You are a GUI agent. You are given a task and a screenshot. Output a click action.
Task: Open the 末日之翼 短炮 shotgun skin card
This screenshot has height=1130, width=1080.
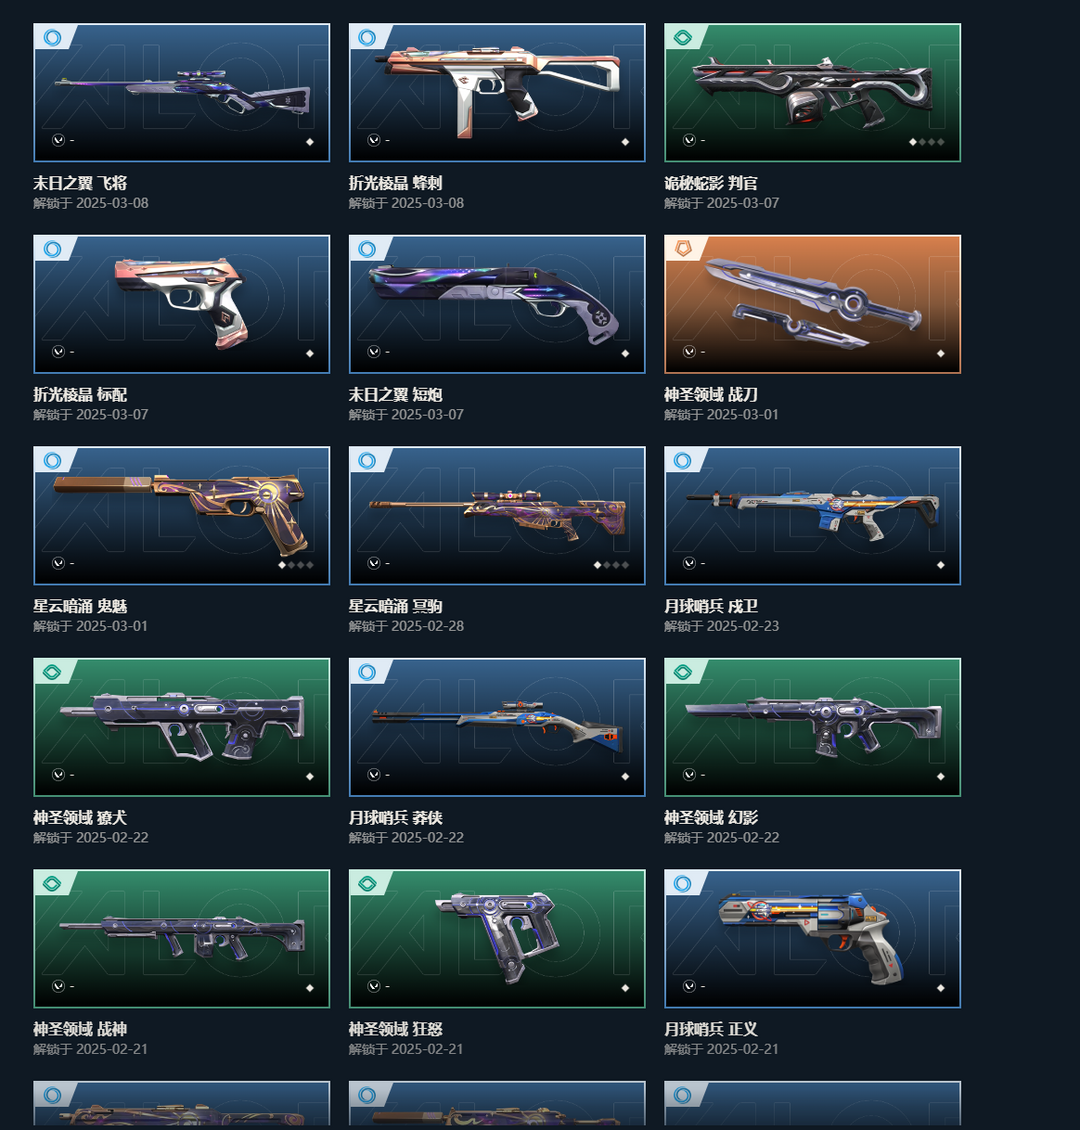[497, 304]
